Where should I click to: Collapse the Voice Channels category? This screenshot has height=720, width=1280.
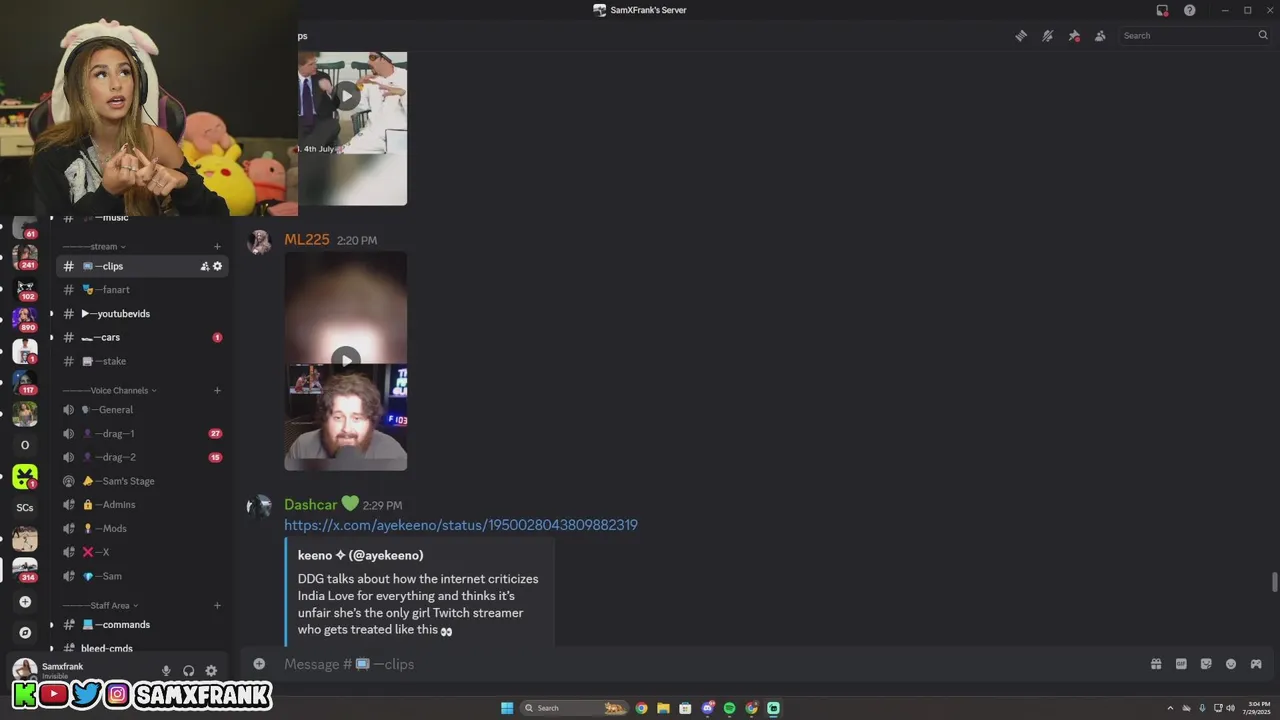coord(110,391)
